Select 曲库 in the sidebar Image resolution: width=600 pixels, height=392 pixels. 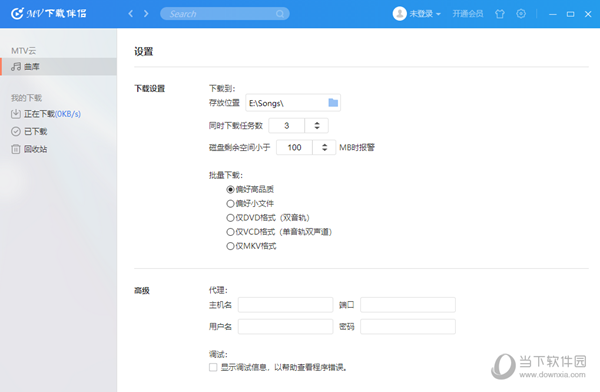(x=59, y=67)
